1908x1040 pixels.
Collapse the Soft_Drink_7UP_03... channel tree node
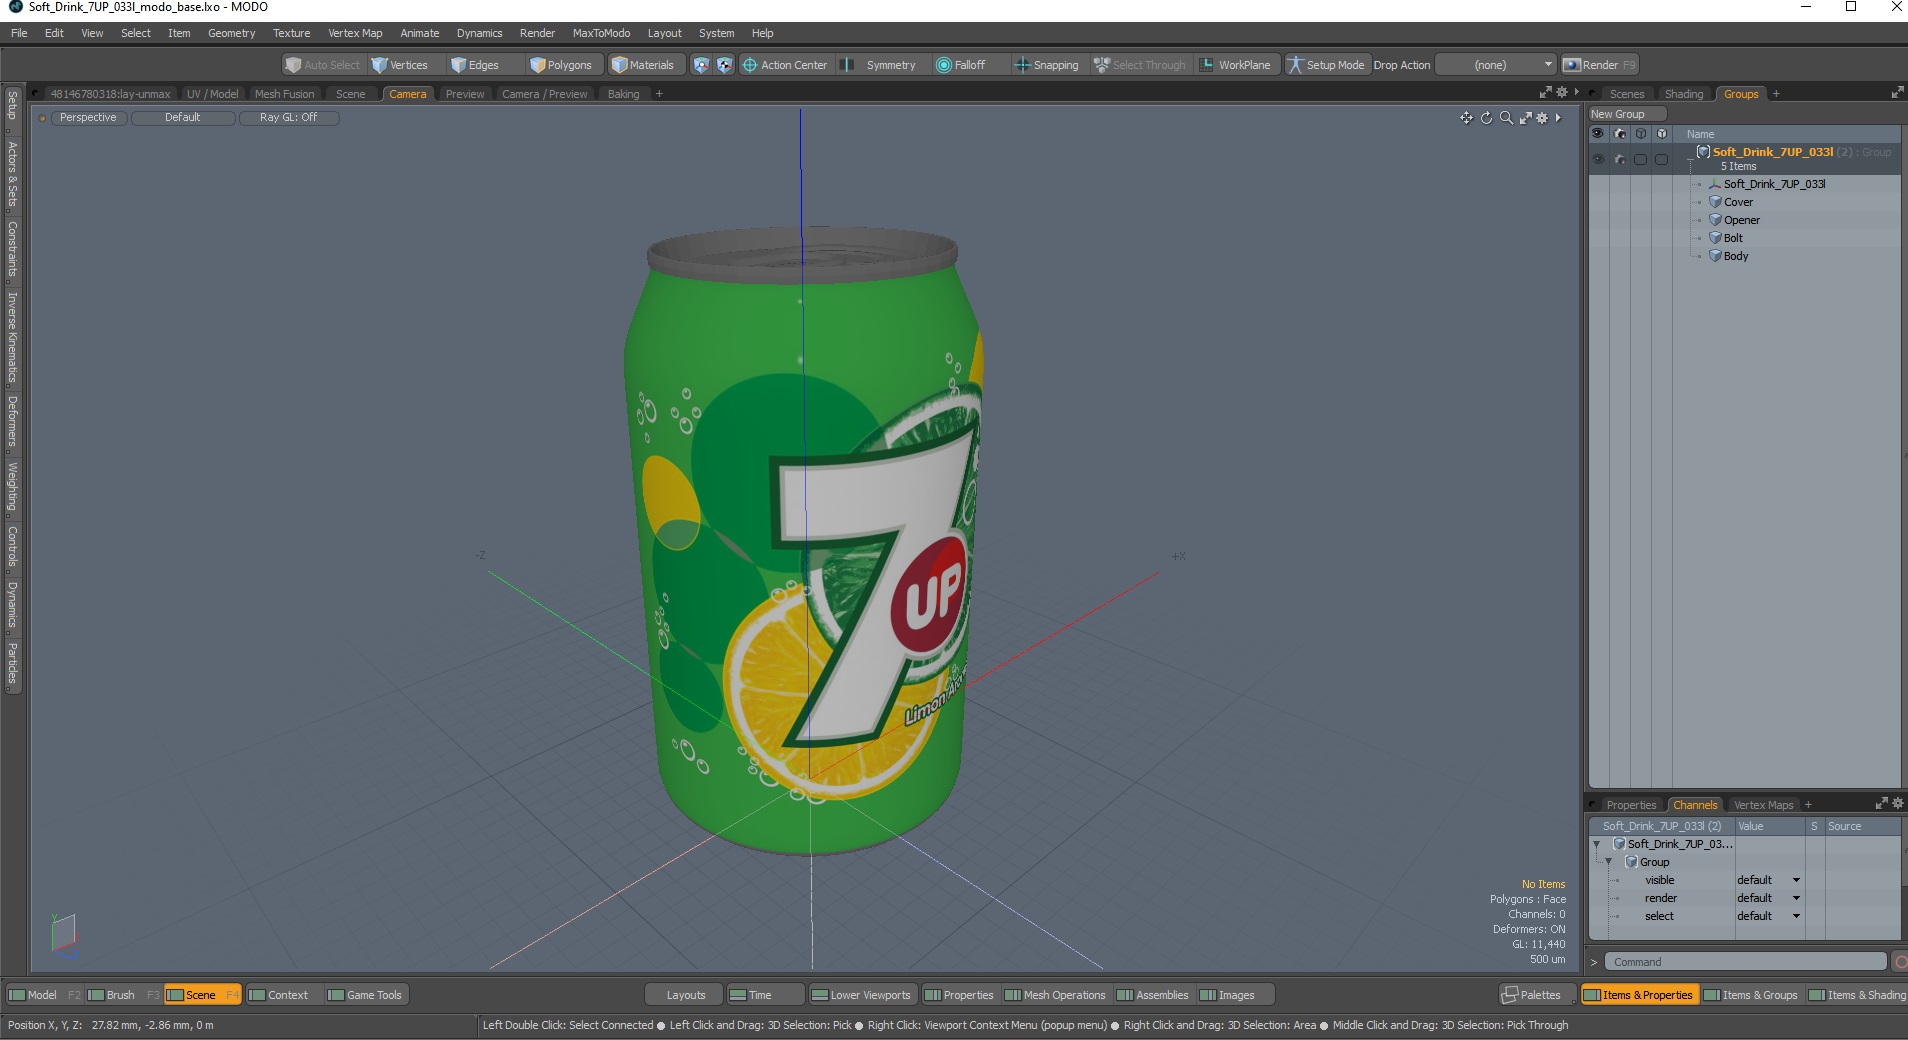click(x=1597, y=845)
